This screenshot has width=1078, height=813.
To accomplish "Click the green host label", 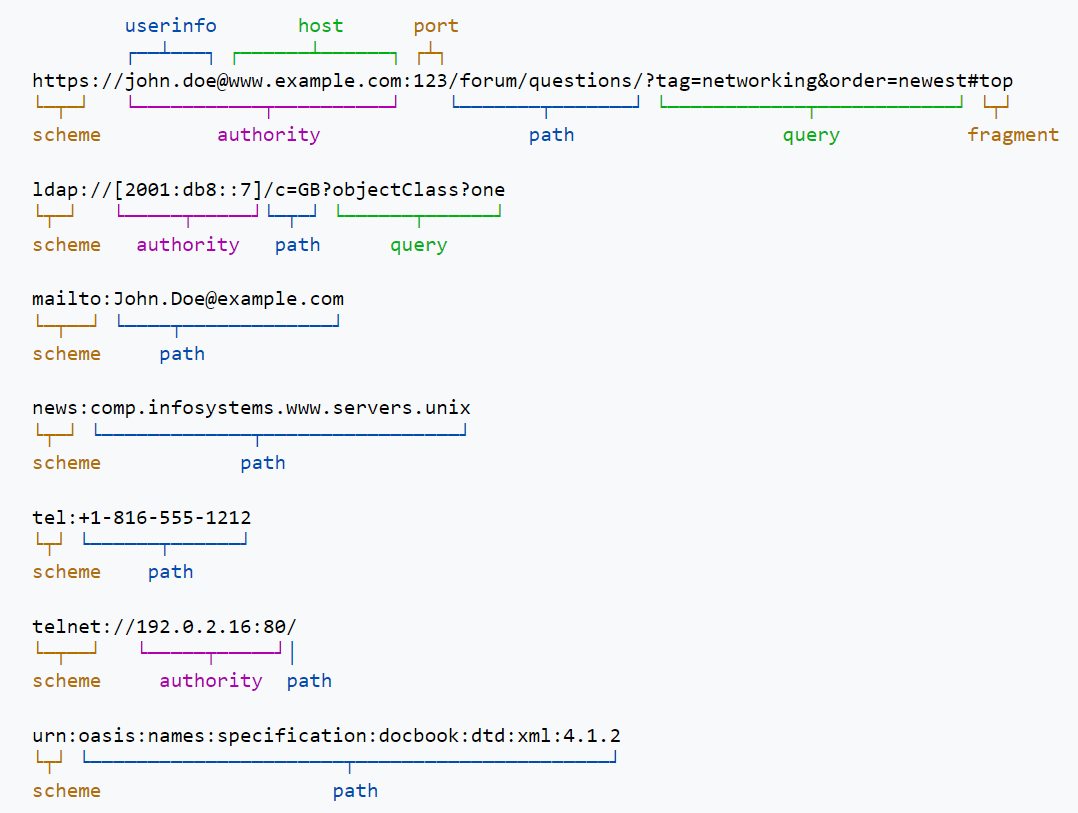I will coord(320,26).
